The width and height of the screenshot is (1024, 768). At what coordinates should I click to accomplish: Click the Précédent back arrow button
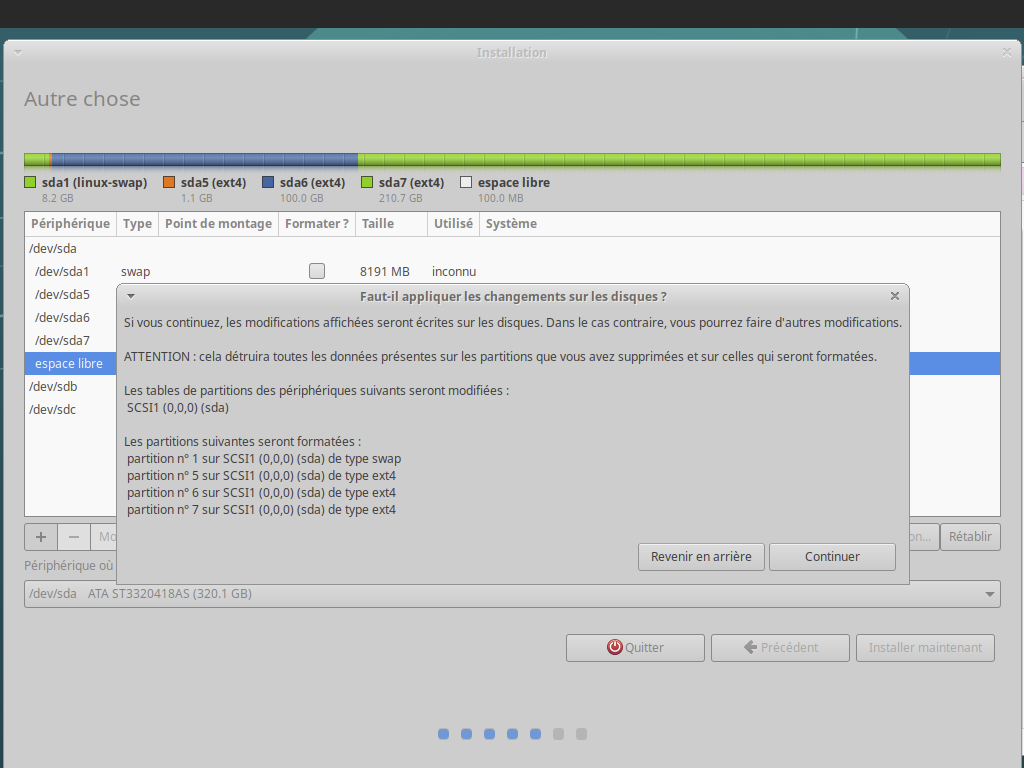pos(780,648)
